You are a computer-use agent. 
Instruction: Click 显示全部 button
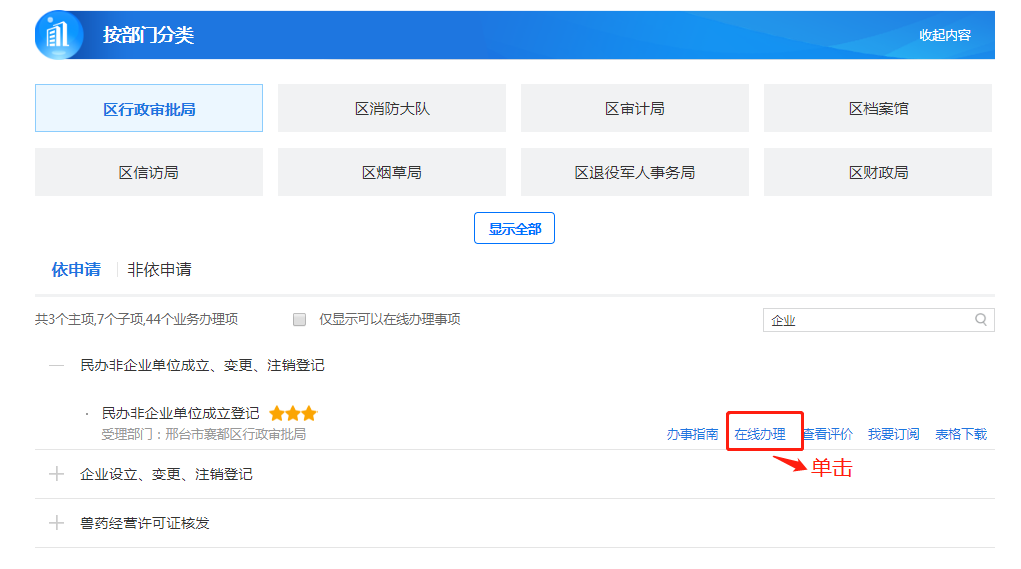pyautogui.click(x=514, y=229)
